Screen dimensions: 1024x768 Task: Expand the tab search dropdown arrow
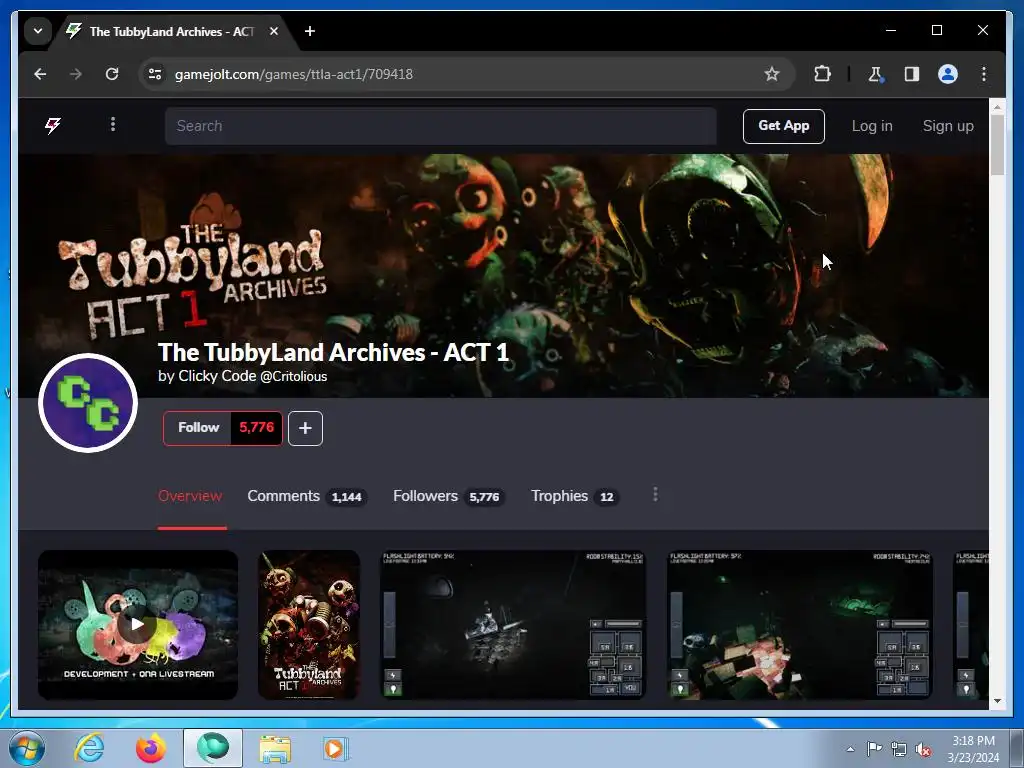(x=38, y=31)
